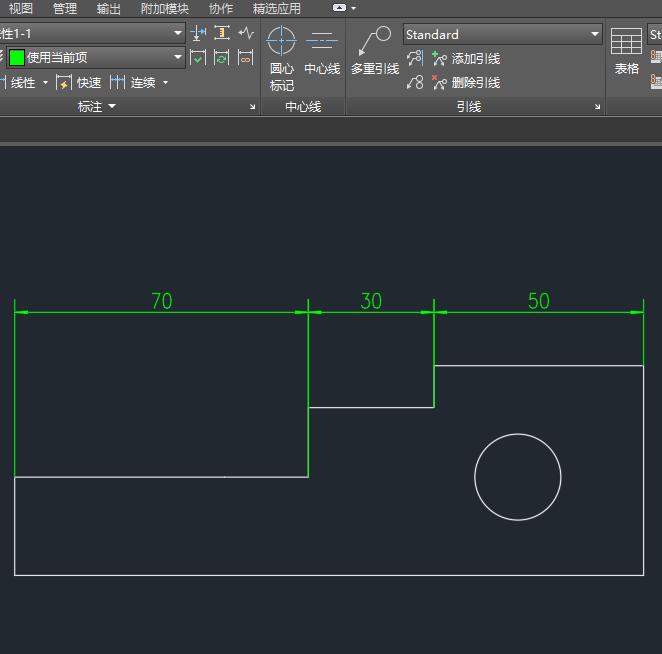Open the 标注 panel dialog launcher arrow

(x=252, y=107)
